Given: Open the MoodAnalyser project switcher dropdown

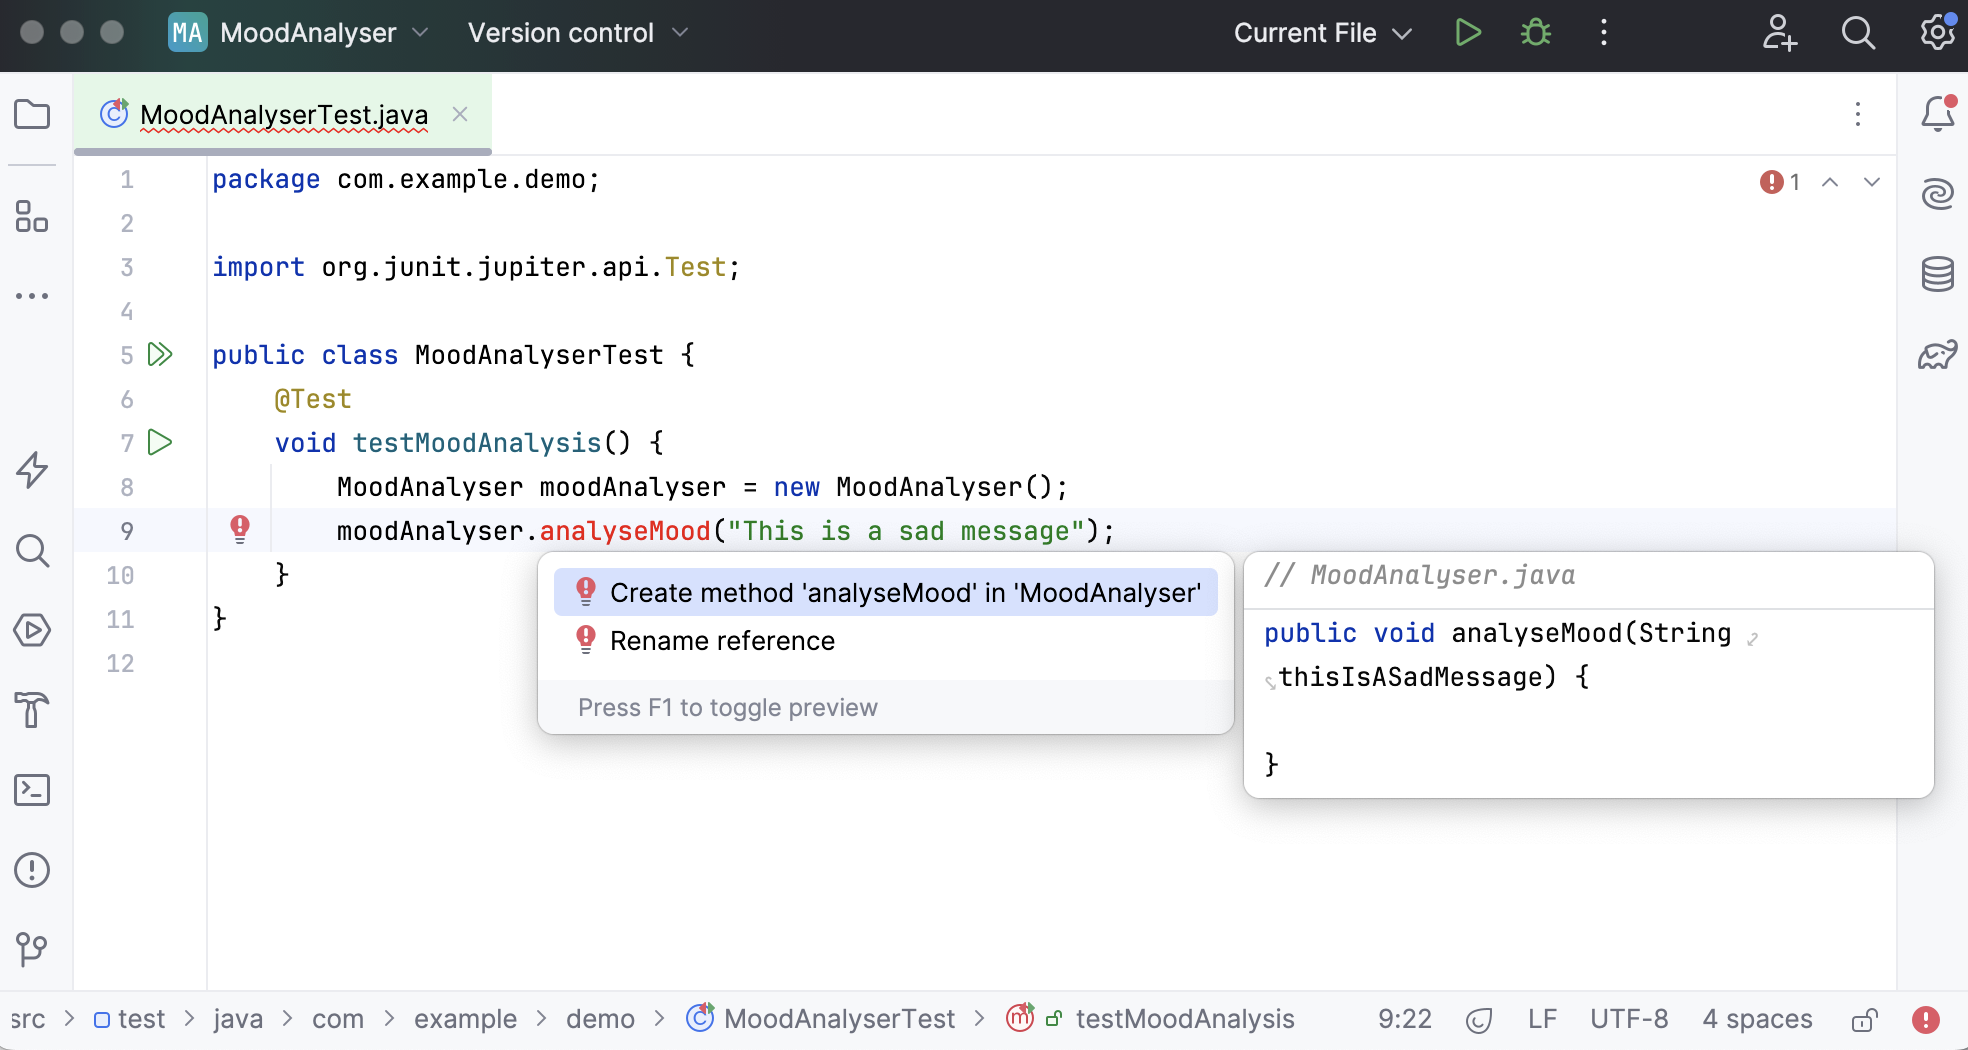Looking at the screenshot, I should tap(310, 32).
